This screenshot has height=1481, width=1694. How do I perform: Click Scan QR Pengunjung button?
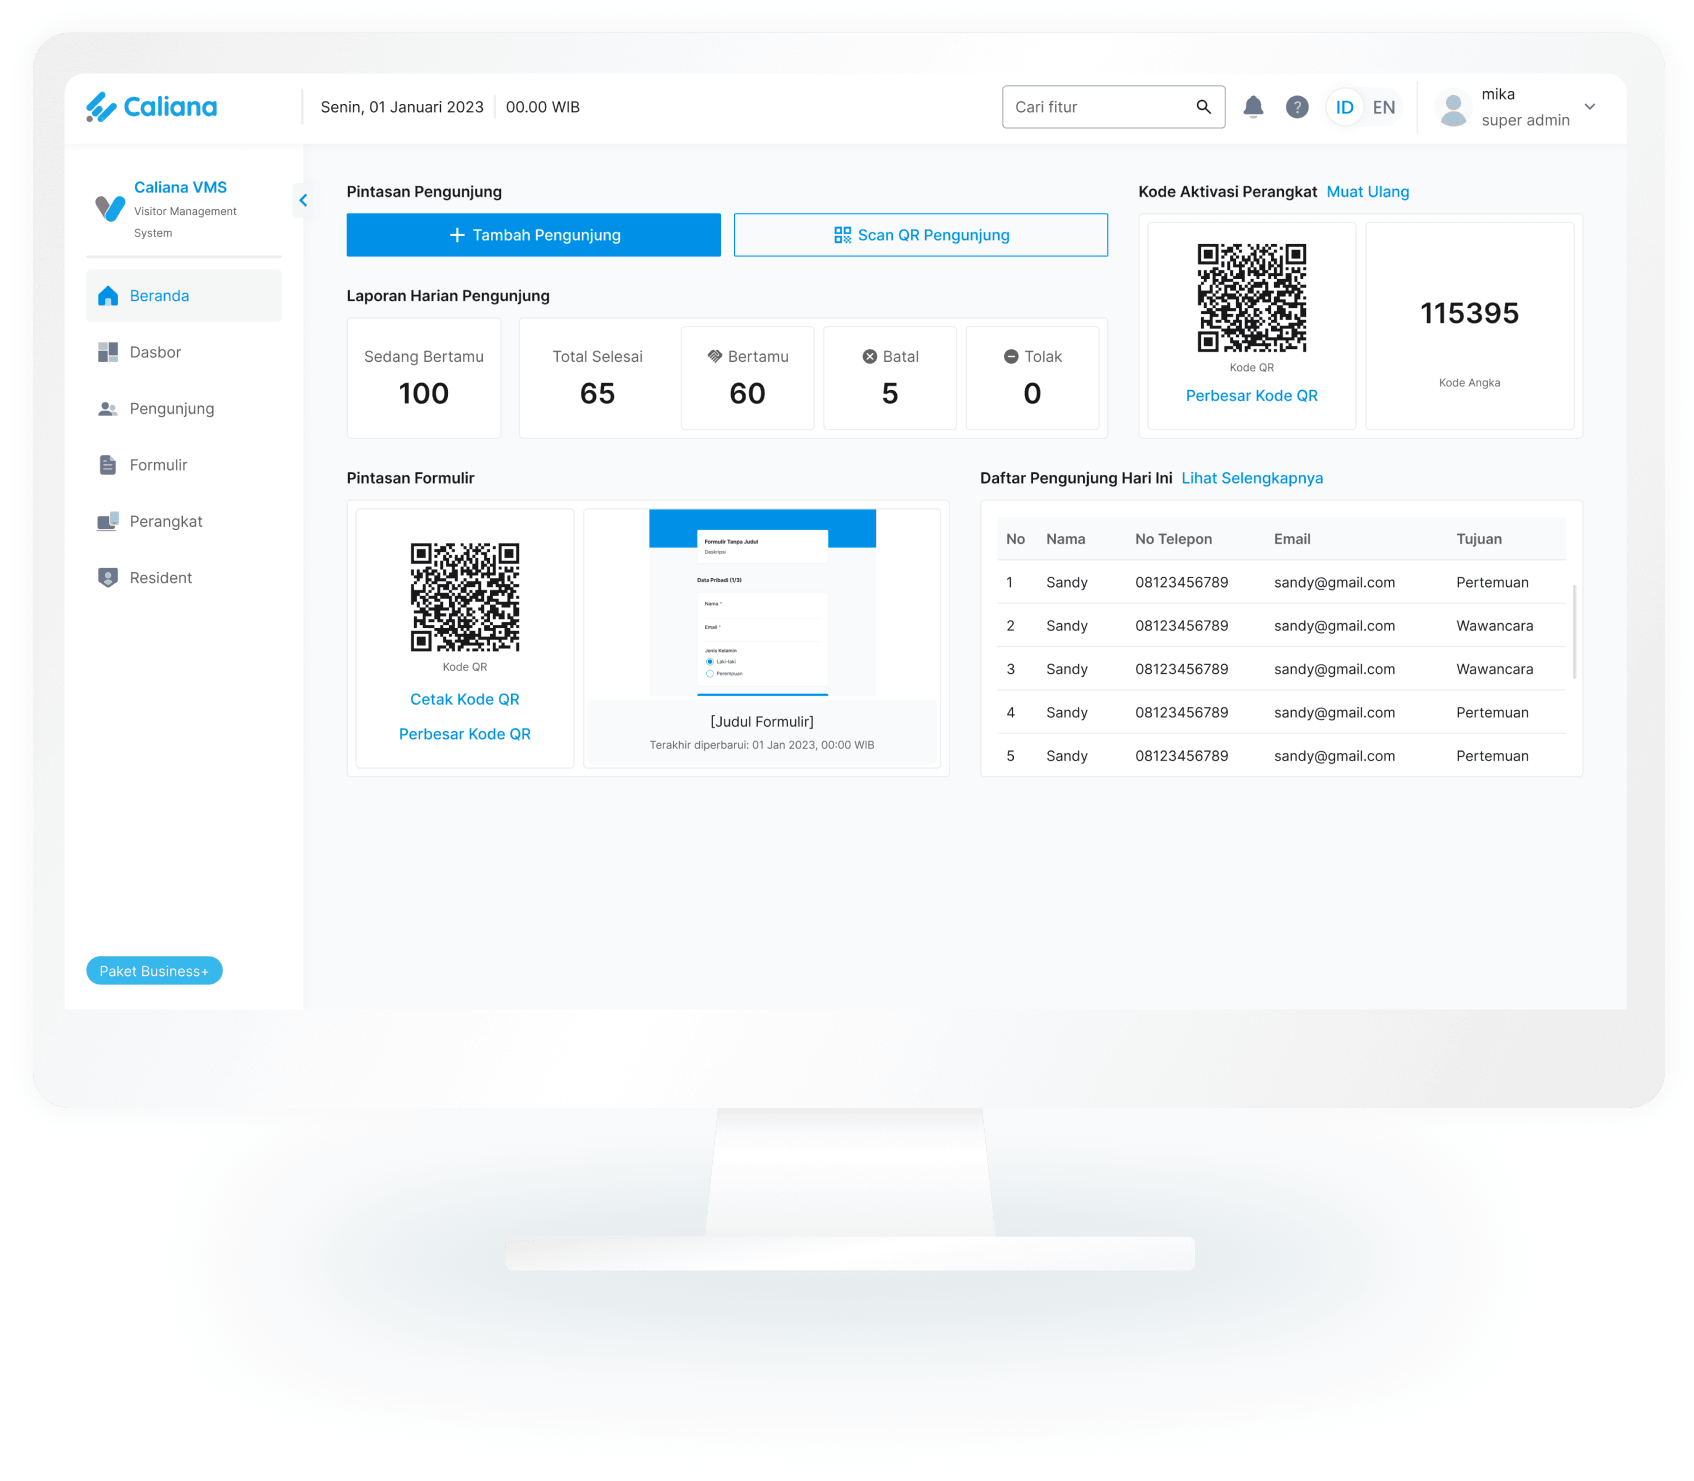point(921,235)
